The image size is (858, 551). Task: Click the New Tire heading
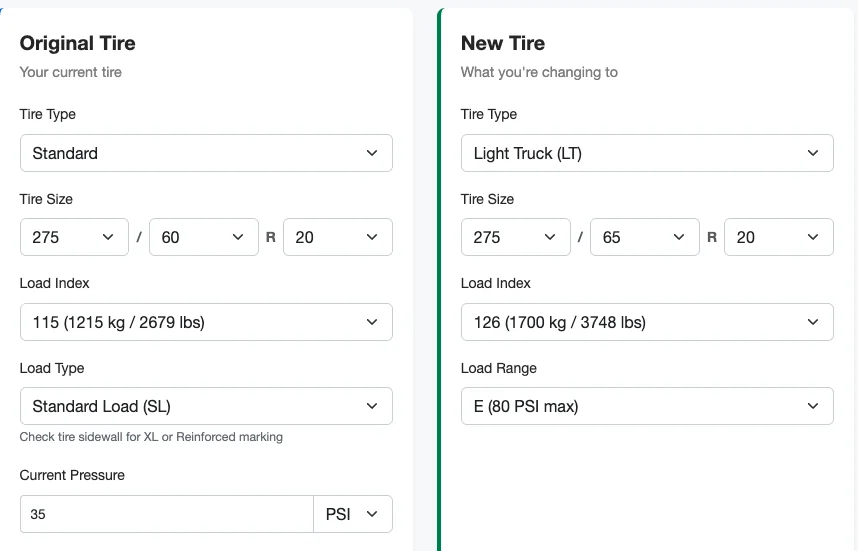click(x=502, y=43)
